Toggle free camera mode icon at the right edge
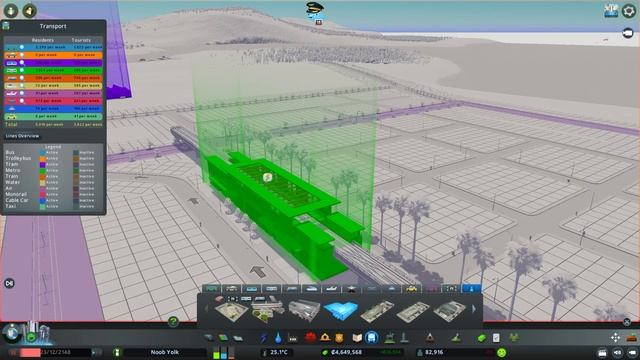640x360 pixels. (628, 32)
